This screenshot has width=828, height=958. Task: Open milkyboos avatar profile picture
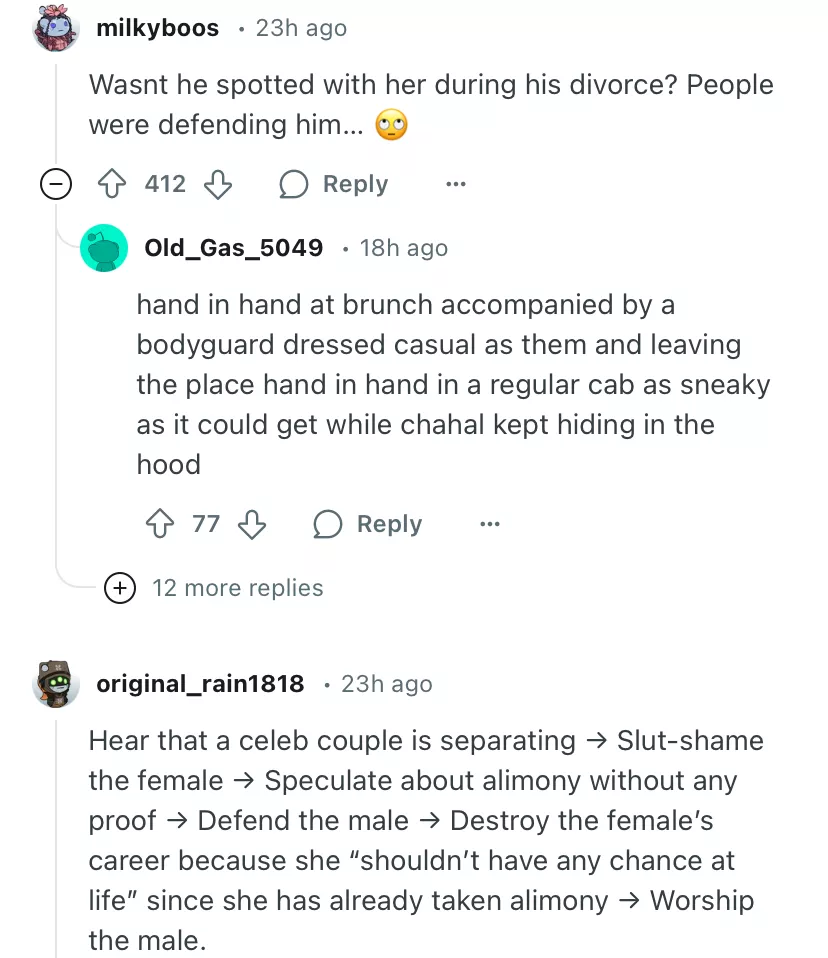point(56,29)
